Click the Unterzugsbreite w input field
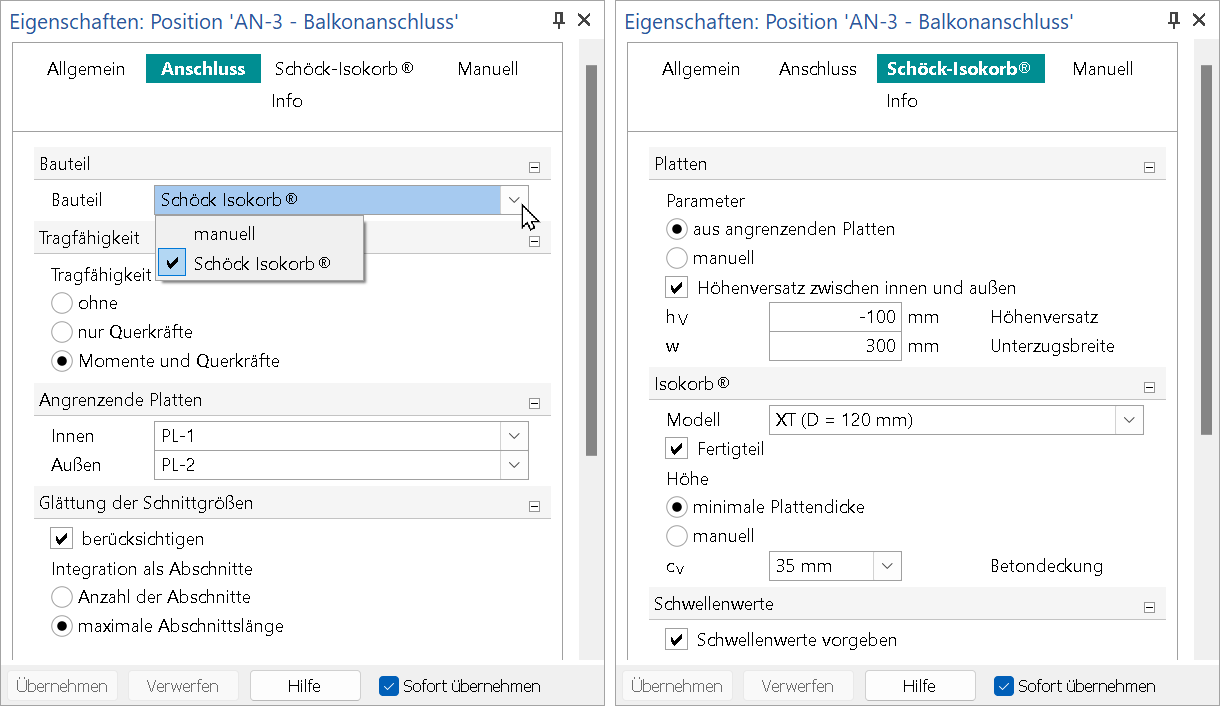The height and width of the screenshot is (706, 1220). [x=835, y=347]
